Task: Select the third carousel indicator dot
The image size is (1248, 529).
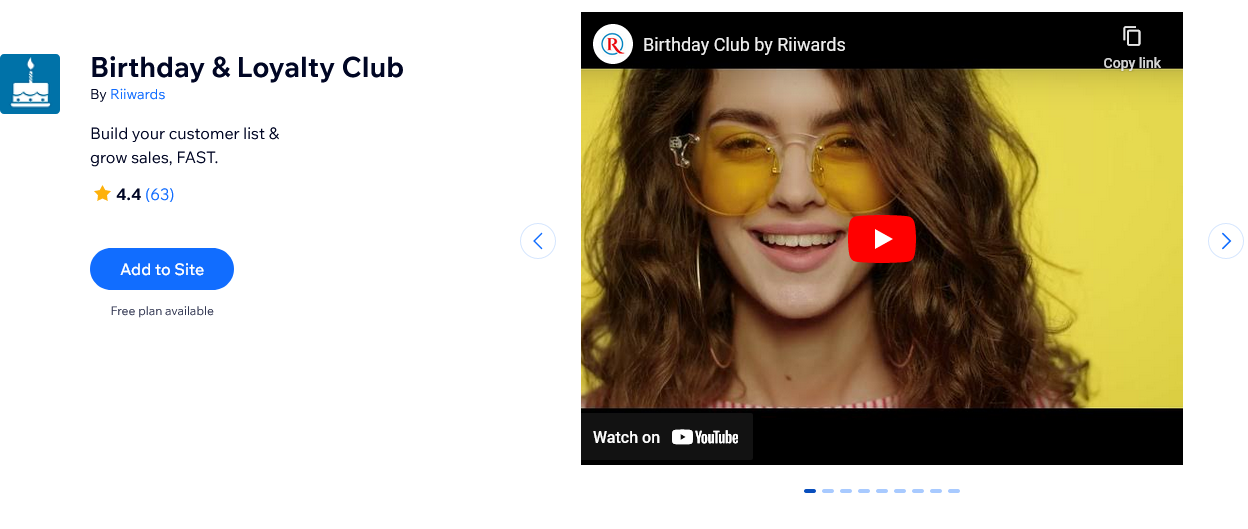Action: pyautogui.click(x=846, y=491)
